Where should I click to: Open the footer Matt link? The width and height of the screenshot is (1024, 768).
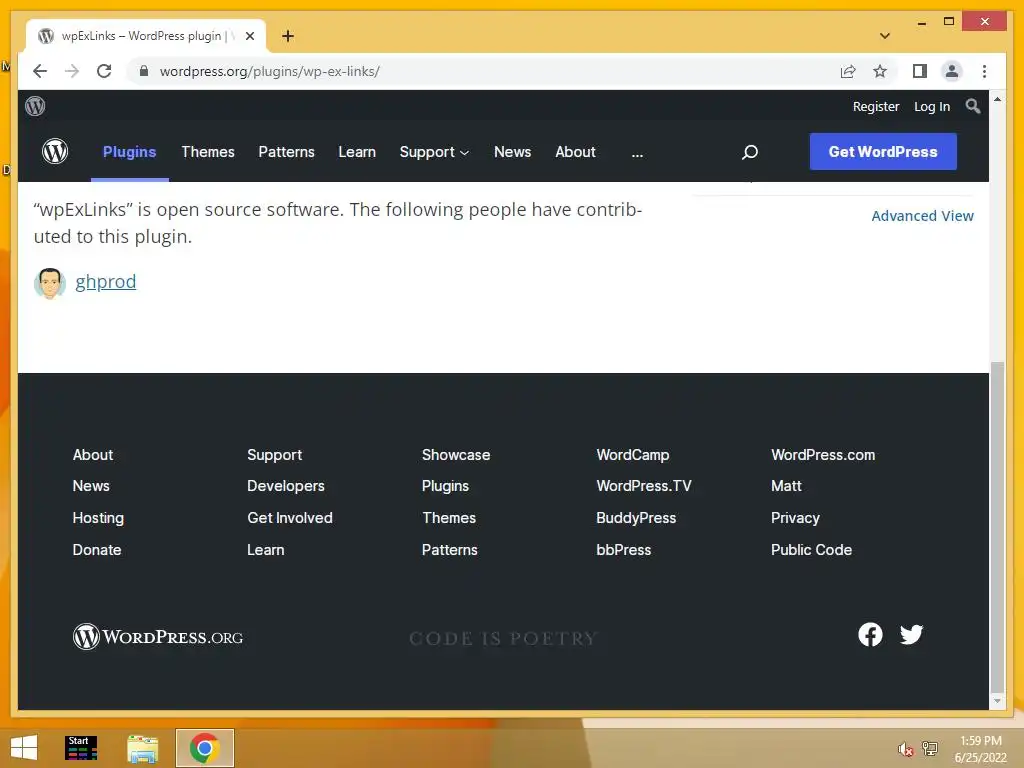pyautogui.click(x=786, y=486)
